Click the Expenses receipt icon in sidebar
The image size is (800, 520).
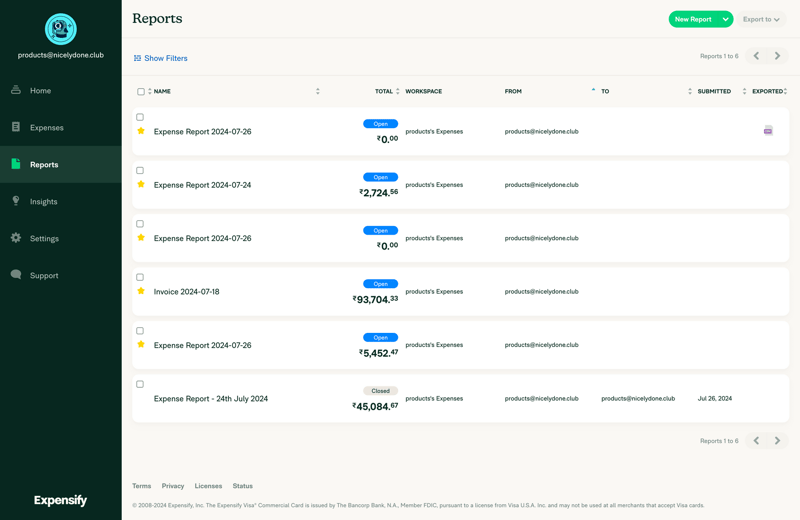point(16,127)
